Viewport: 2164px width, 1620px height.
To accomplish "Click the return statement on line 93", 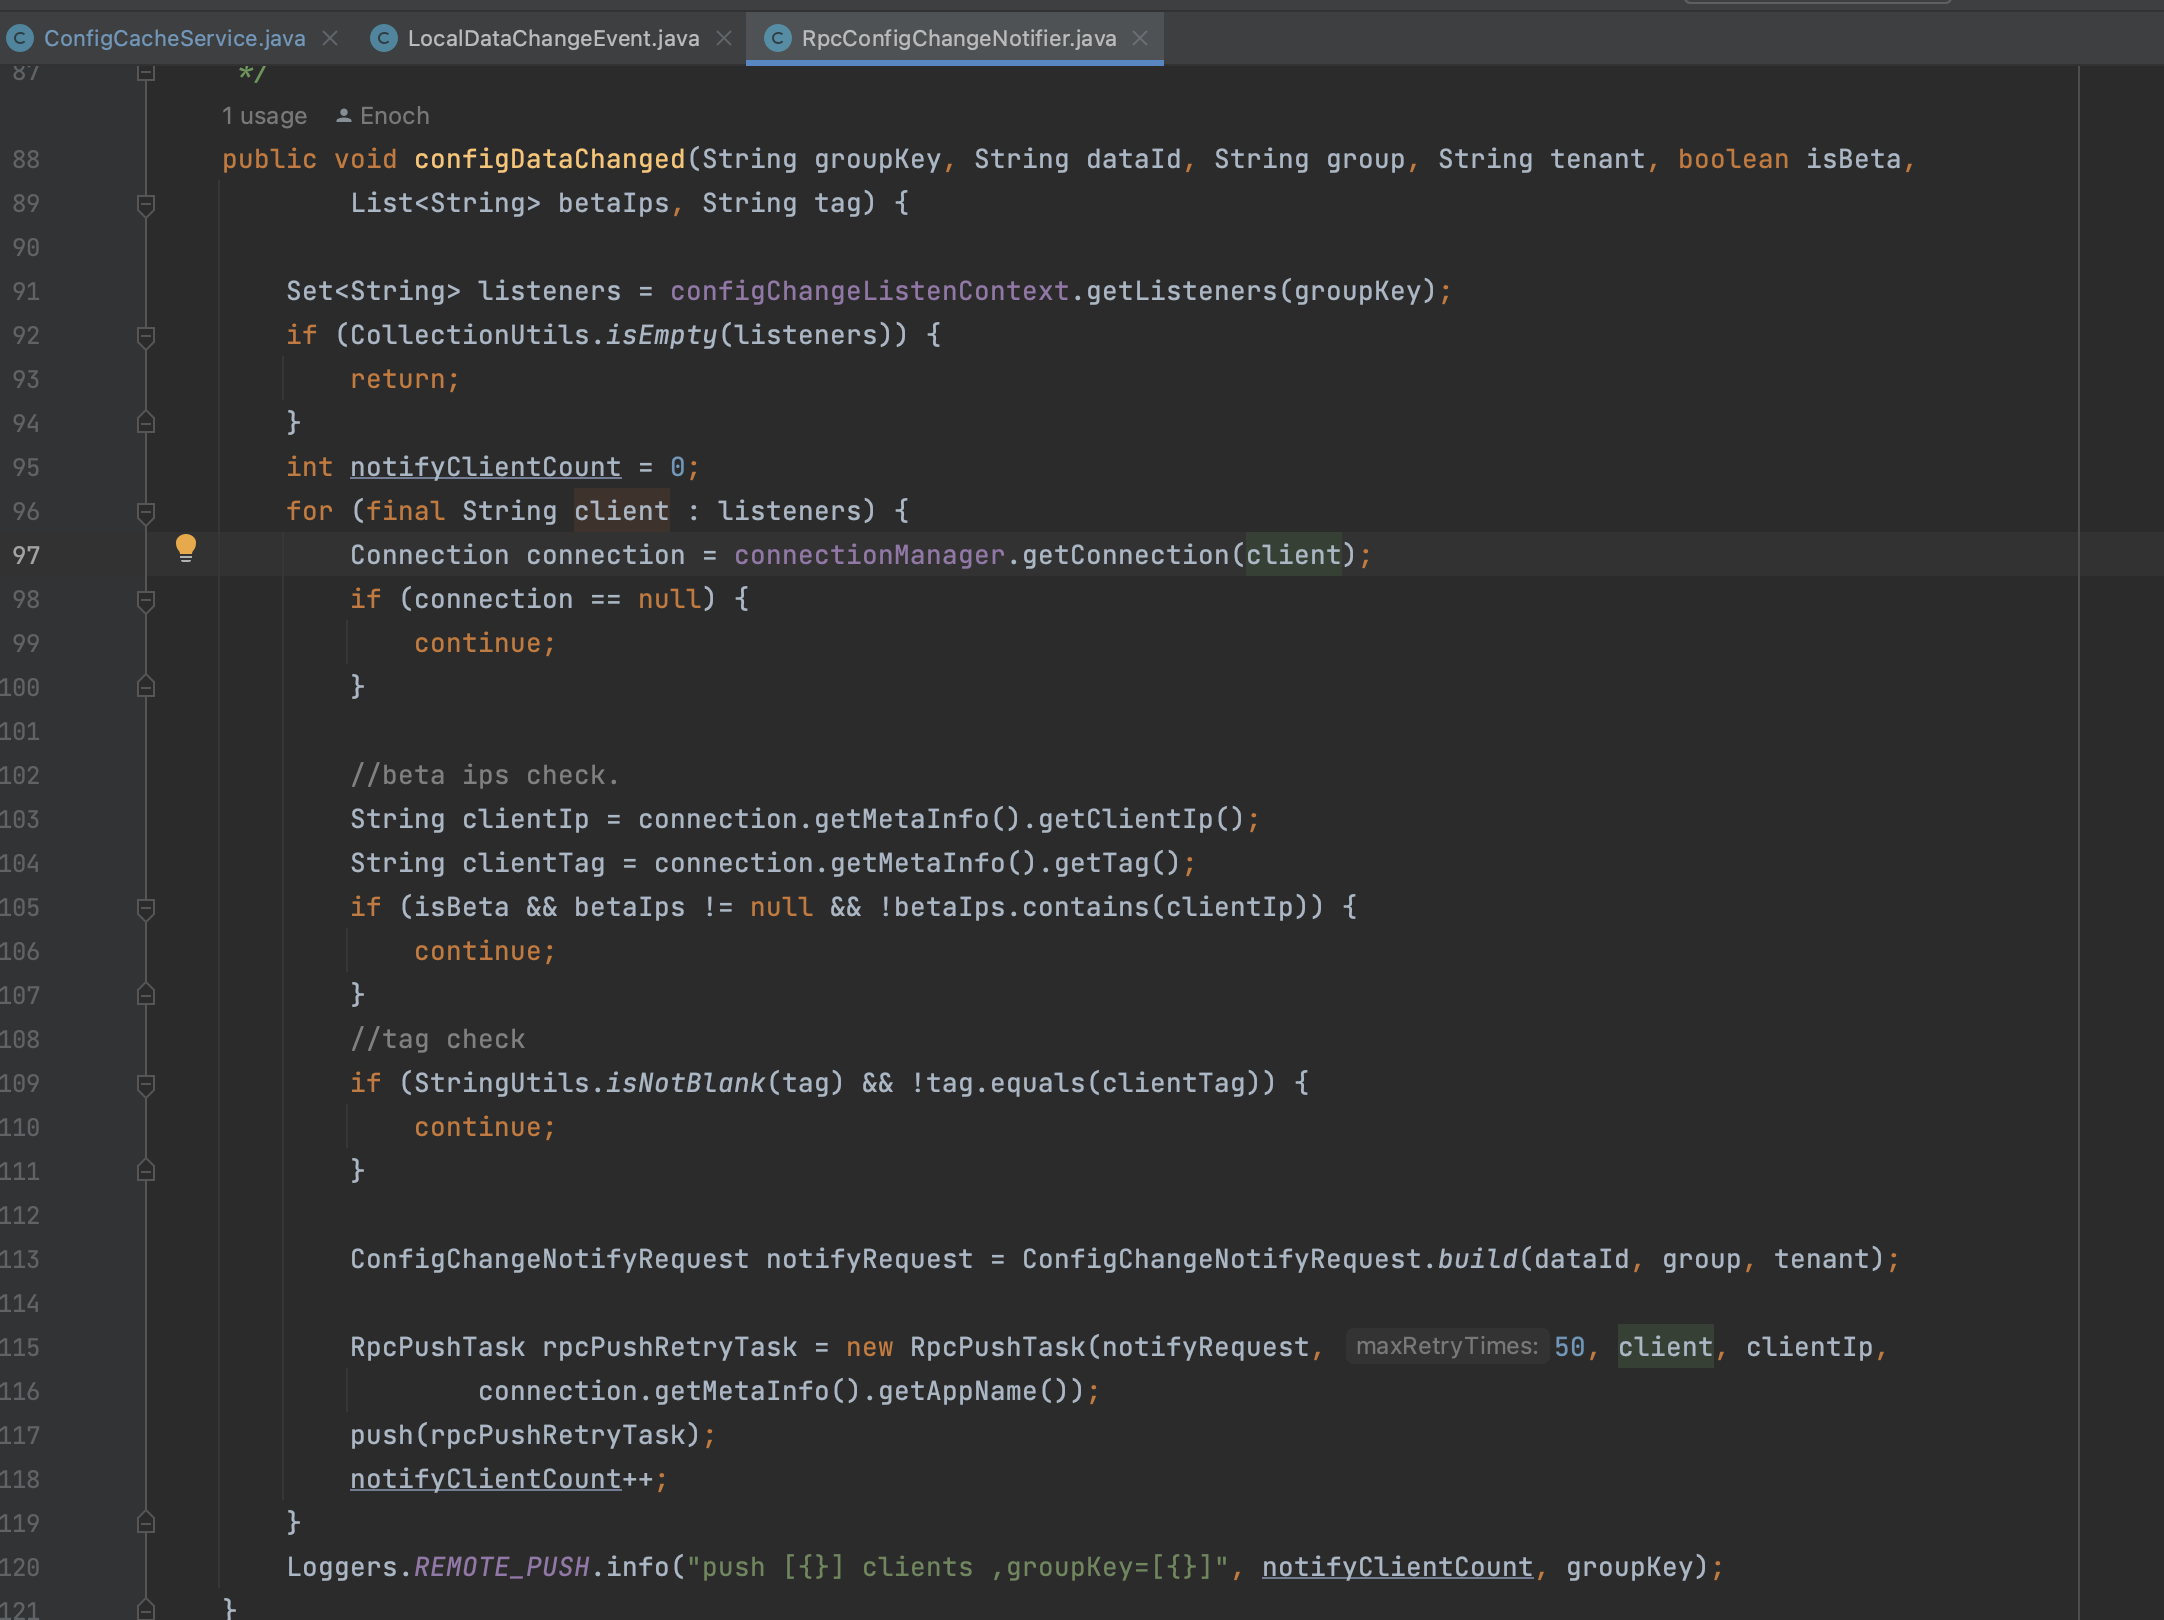I will (x=405, y=379).
